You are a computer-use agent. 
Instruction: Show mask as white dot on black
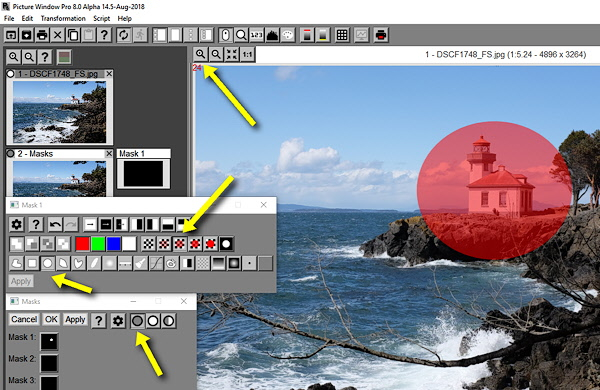[226, 244]
